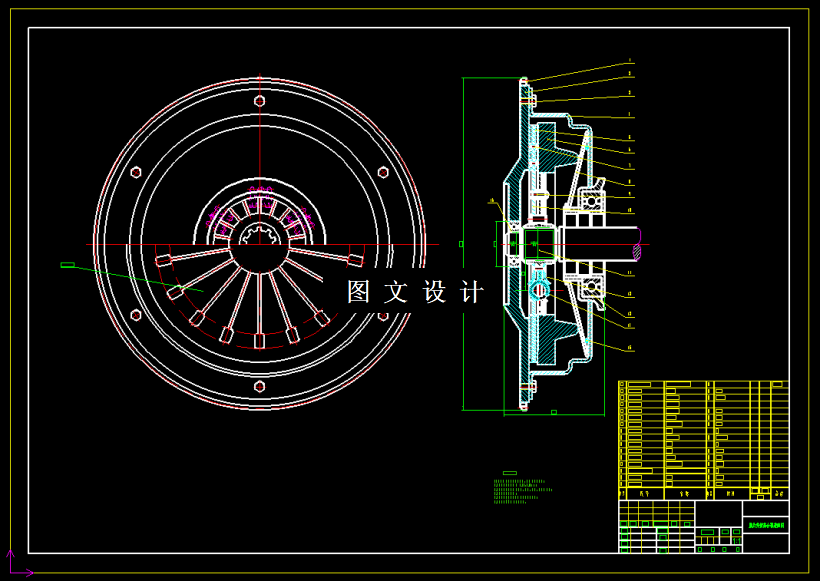
Task: Select the overall diameter dimension text on green line
Action: [461, 244]
